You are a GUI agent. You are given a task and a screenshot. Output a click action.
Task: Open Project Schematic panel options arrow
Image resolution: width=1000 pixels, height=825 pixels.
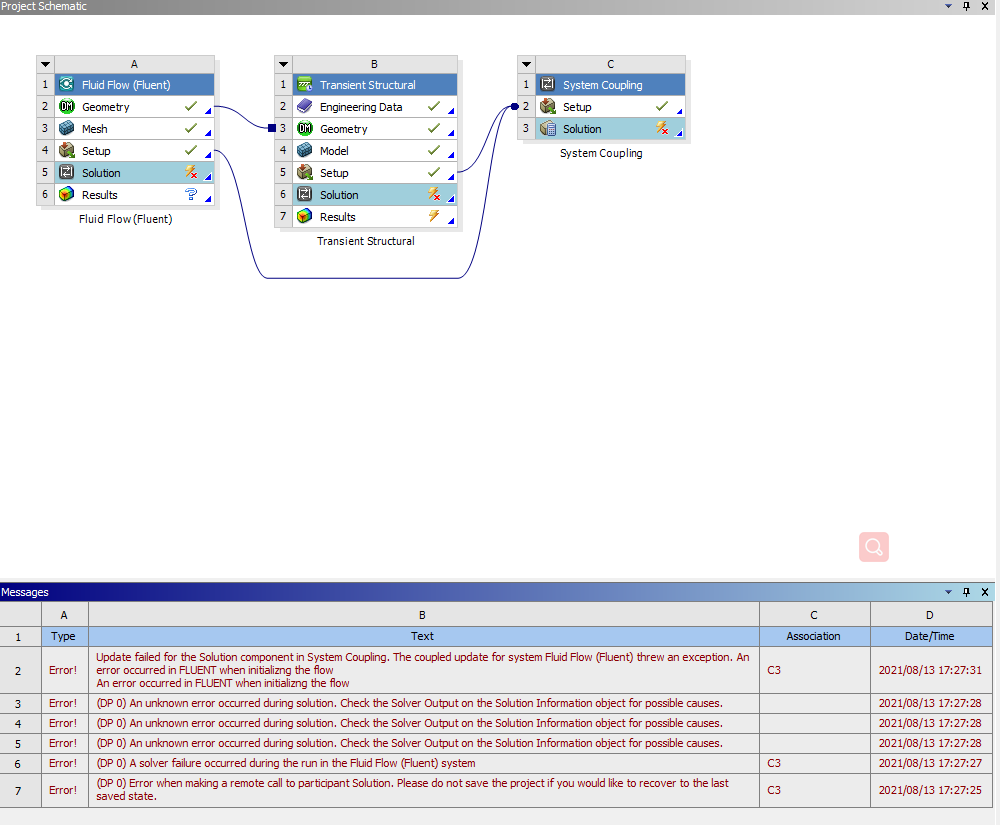click(x=948, y=6)
